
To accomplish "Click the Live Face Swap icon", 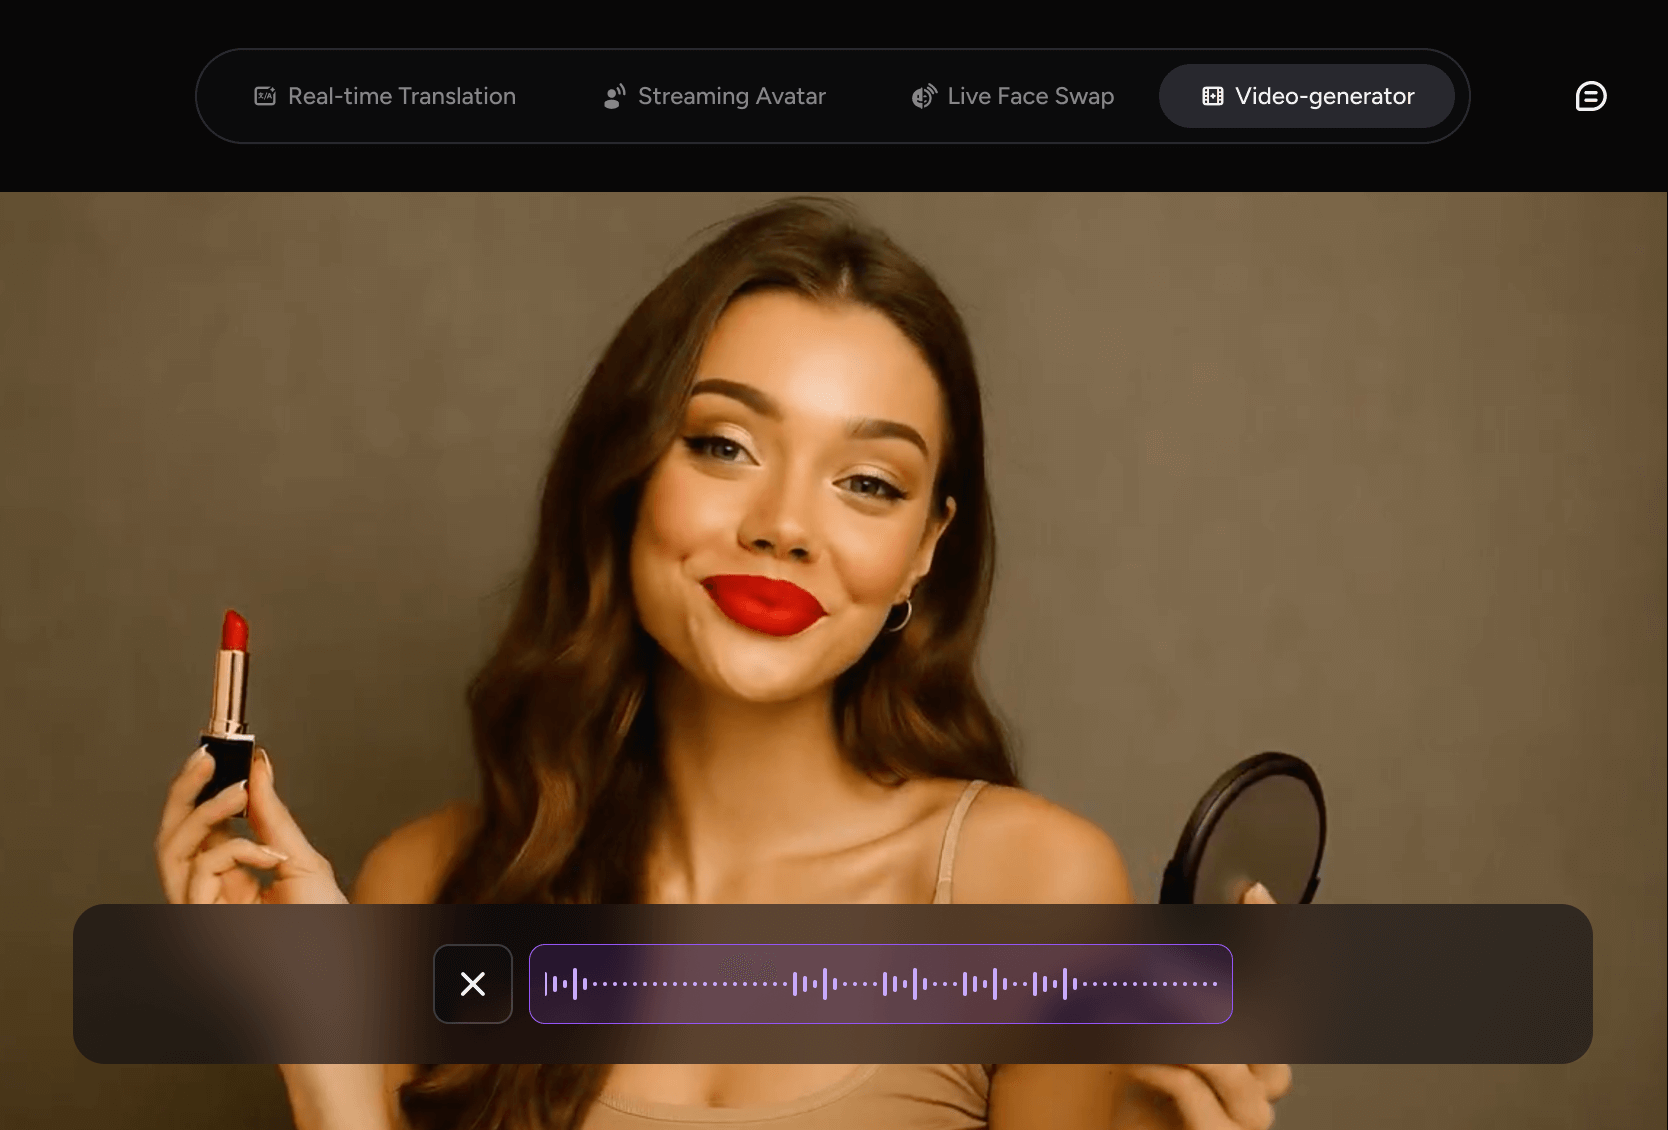I will coord(924,96).
